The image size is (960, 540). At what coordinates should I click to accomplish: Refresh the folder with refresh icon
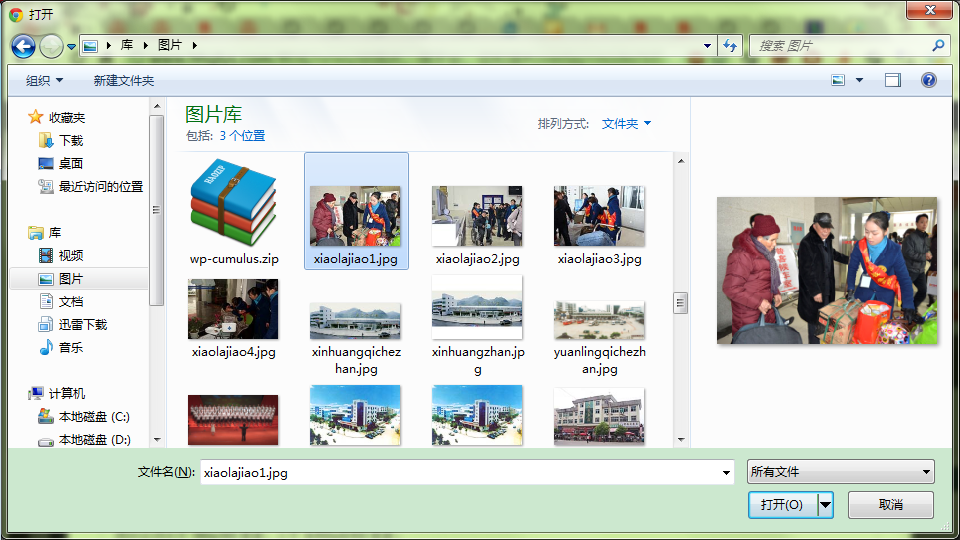(730, 46)
